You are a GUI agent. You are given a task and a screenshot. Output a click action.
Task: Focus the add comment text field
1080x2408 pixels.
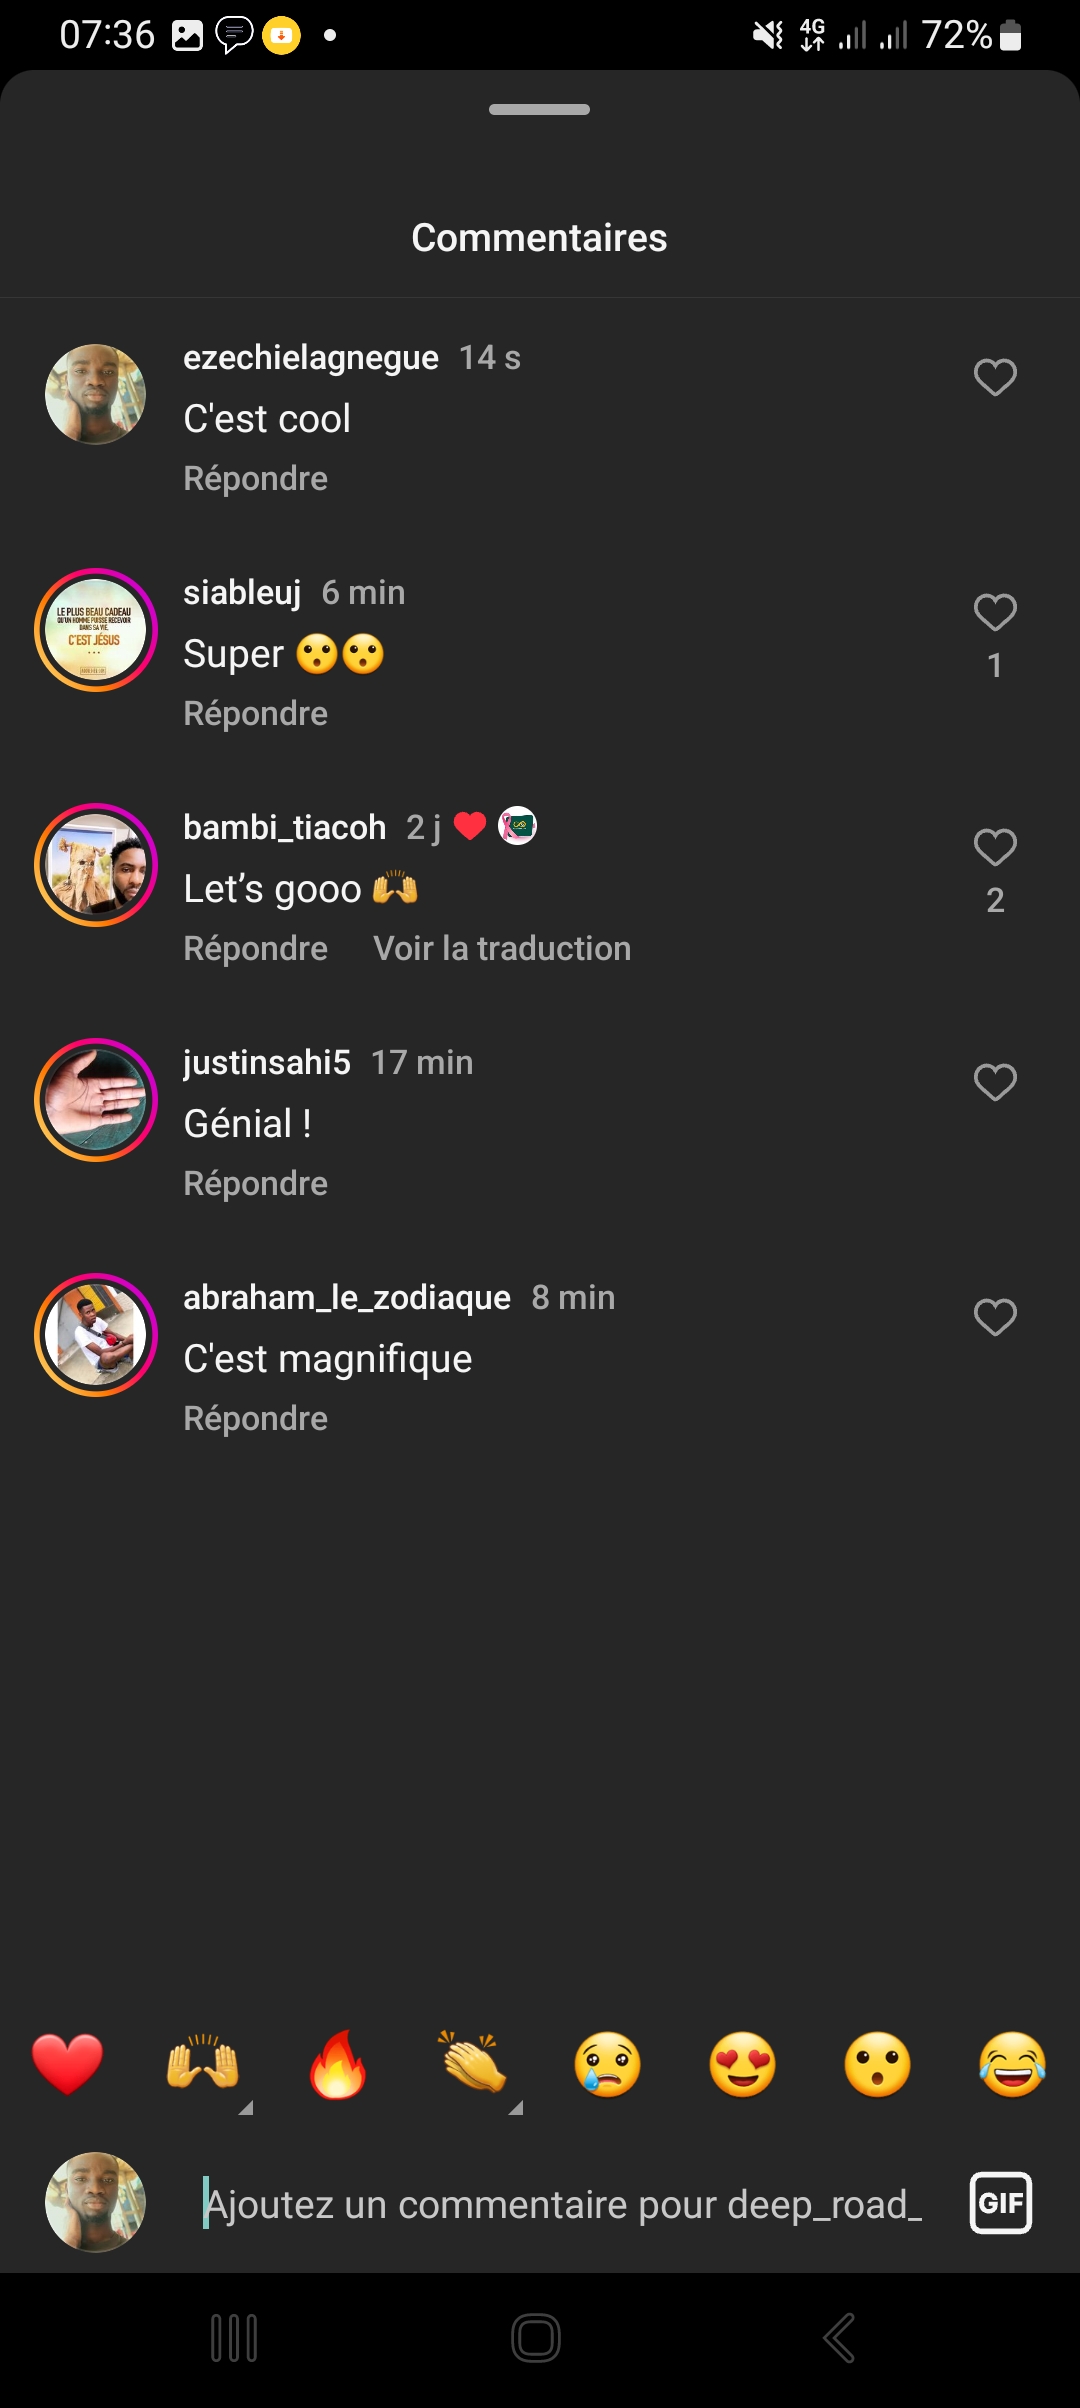pyautogui.click(x=563, y=2204)
